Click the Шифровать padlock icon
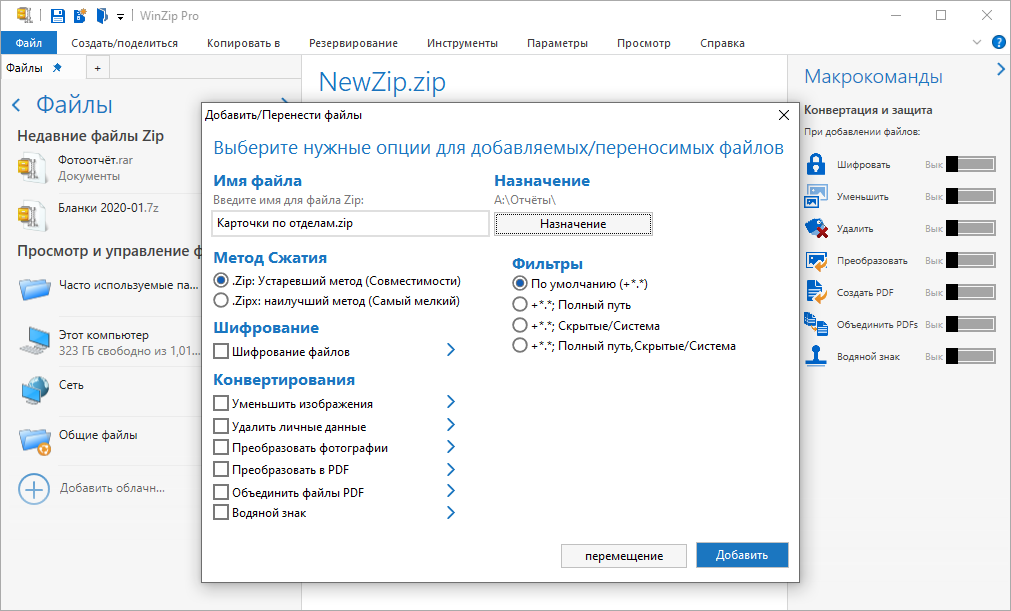 pyautogui.click(x=816, y=164)
